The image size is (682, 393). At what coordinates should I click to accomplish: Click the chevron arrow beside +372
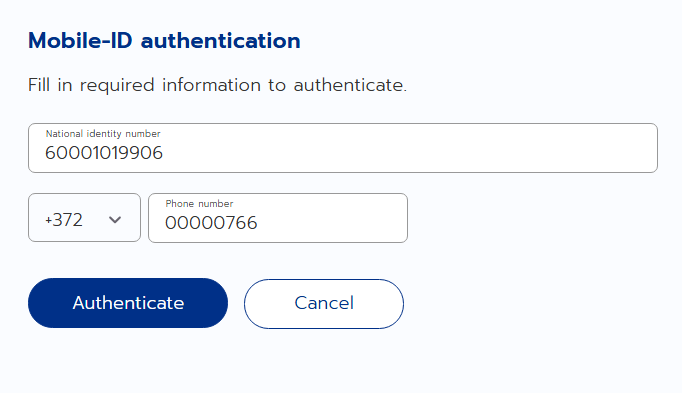pos(115,220)
